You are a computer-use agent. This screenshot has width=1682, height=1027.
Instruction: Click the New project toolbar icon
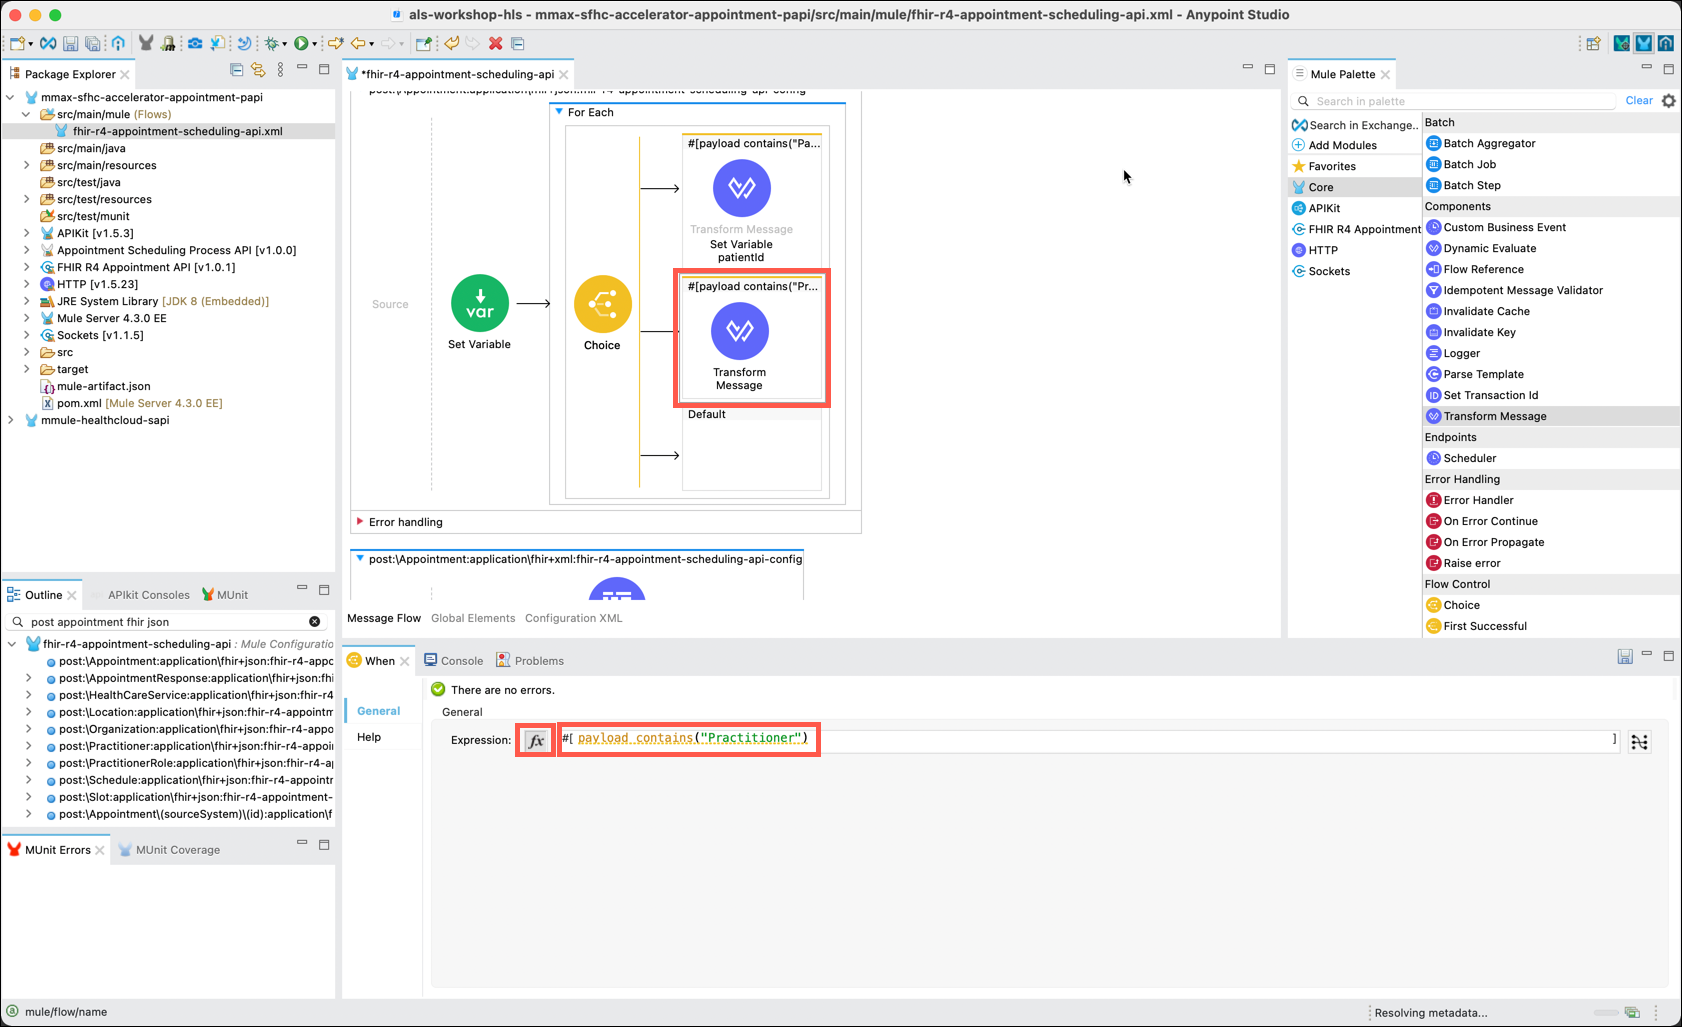pyautogui.click(x=17, y=43)
